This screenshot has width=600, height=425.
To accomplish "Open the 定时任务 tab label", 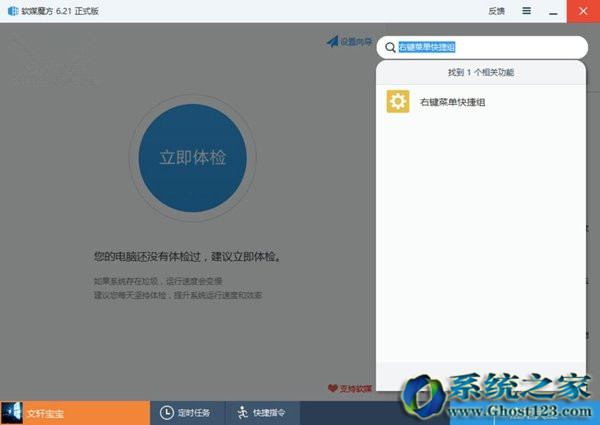I will tap(194, 413).
